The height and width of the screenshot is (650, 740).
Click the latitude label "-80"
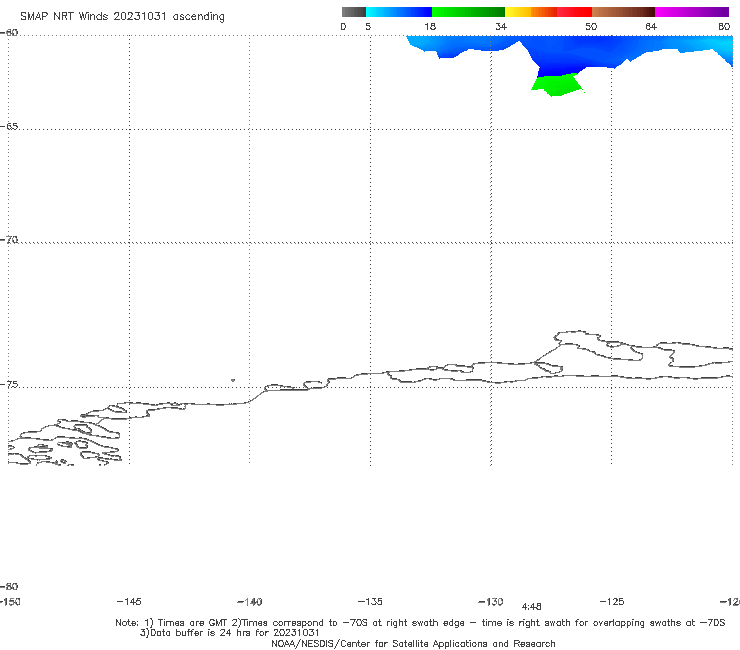click(x=9, y=587)
